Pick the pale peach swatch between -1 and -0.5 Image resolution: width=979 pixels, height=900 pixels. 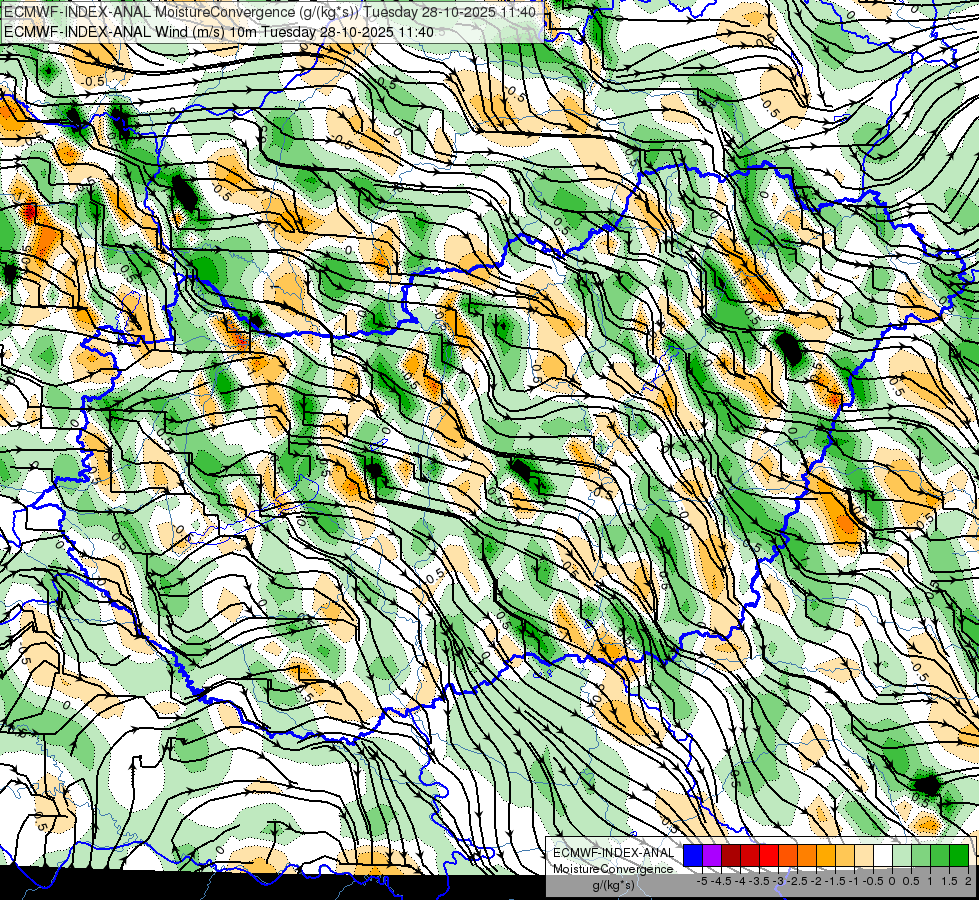(864, 856)
